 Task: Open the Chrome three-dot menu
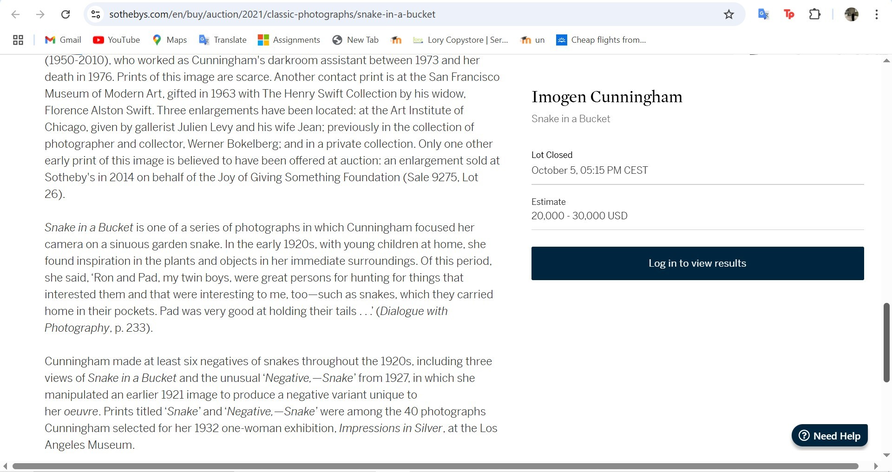[x=877, y=15]
